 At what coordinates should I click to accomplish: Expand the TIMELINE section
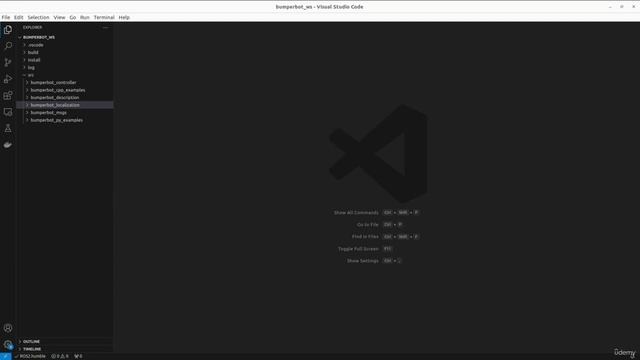coord(64,349)
